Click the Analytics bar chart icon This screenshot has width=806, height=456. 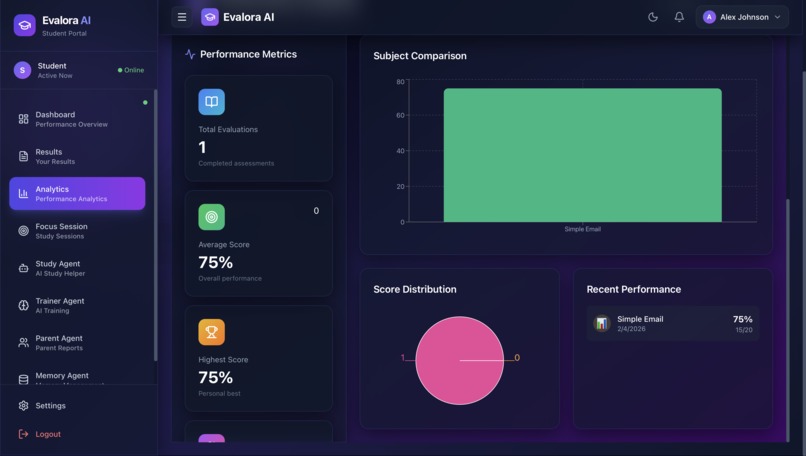click(23, 194)
